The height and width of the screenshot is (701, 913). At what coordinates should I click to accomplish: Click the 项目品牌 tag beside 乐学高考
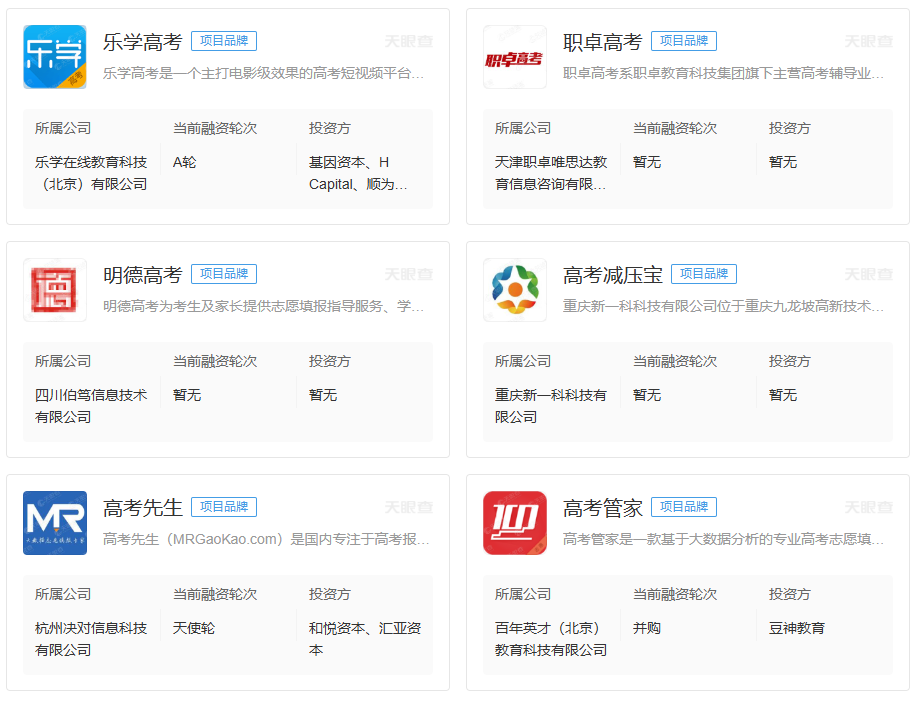coord(224,41)
